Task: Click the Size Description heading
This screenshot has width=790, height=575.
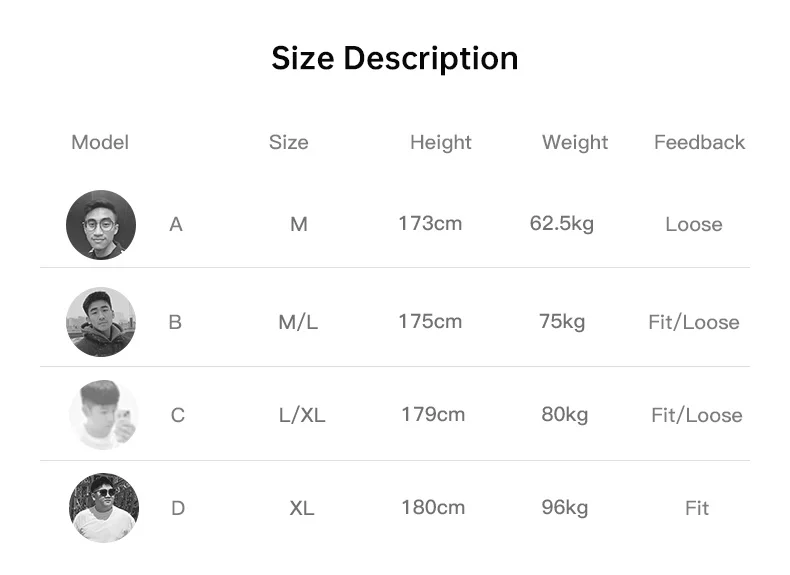Action: (395, 58)
